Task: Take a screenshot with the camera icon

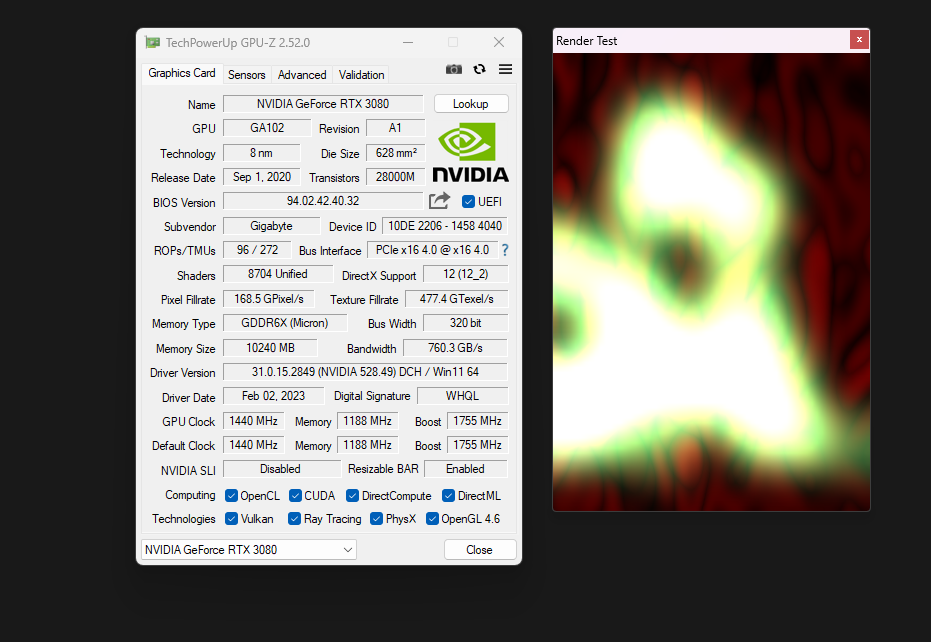Action: (x=454, y=69)
